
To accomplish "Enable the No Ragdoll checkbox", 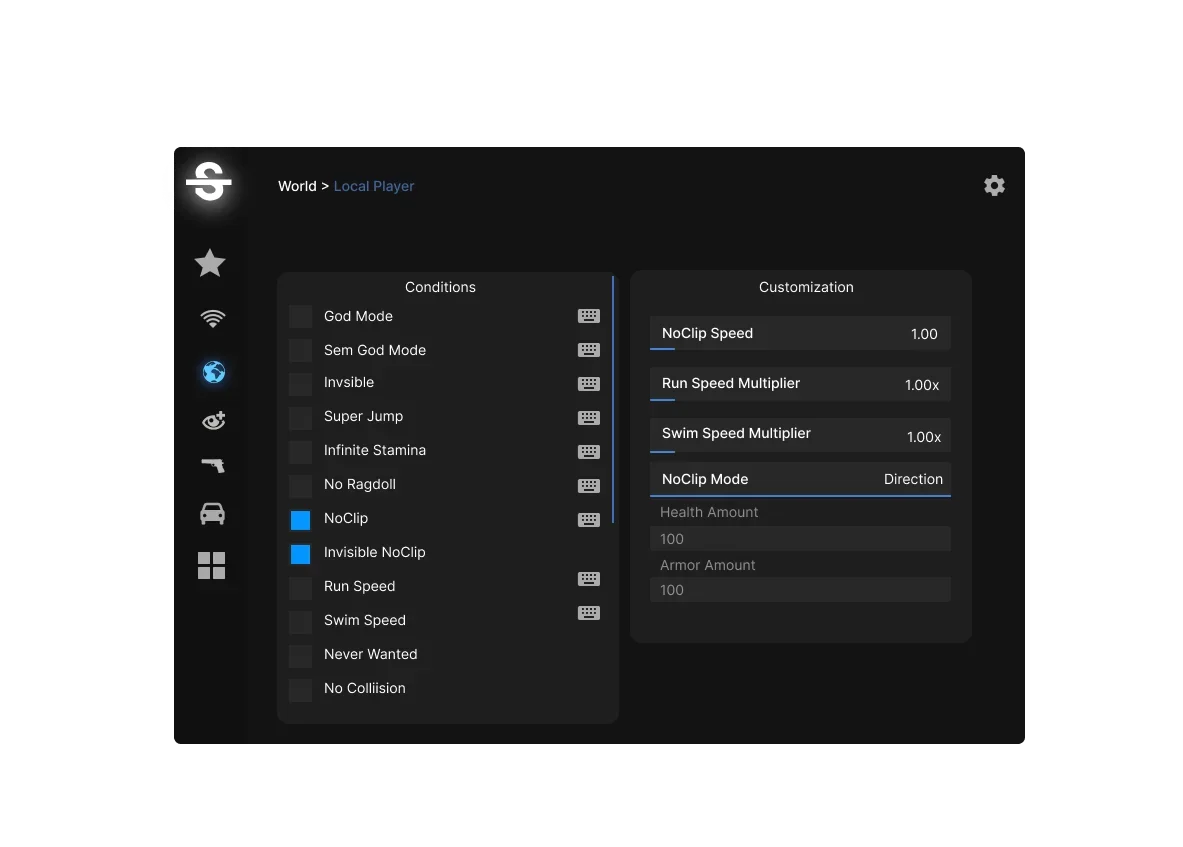I will point(300,486).
